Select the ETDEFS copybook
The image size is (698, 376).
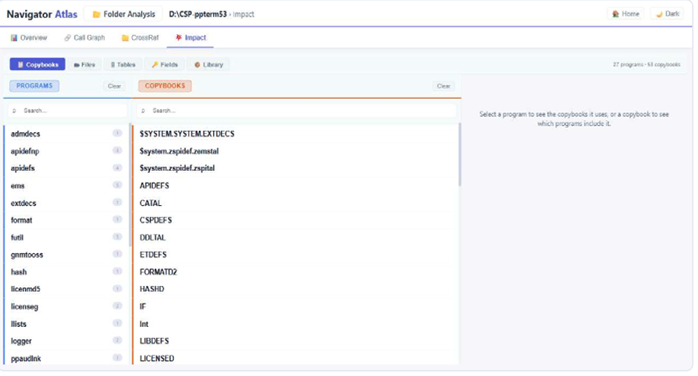click(x=296, y=255)
